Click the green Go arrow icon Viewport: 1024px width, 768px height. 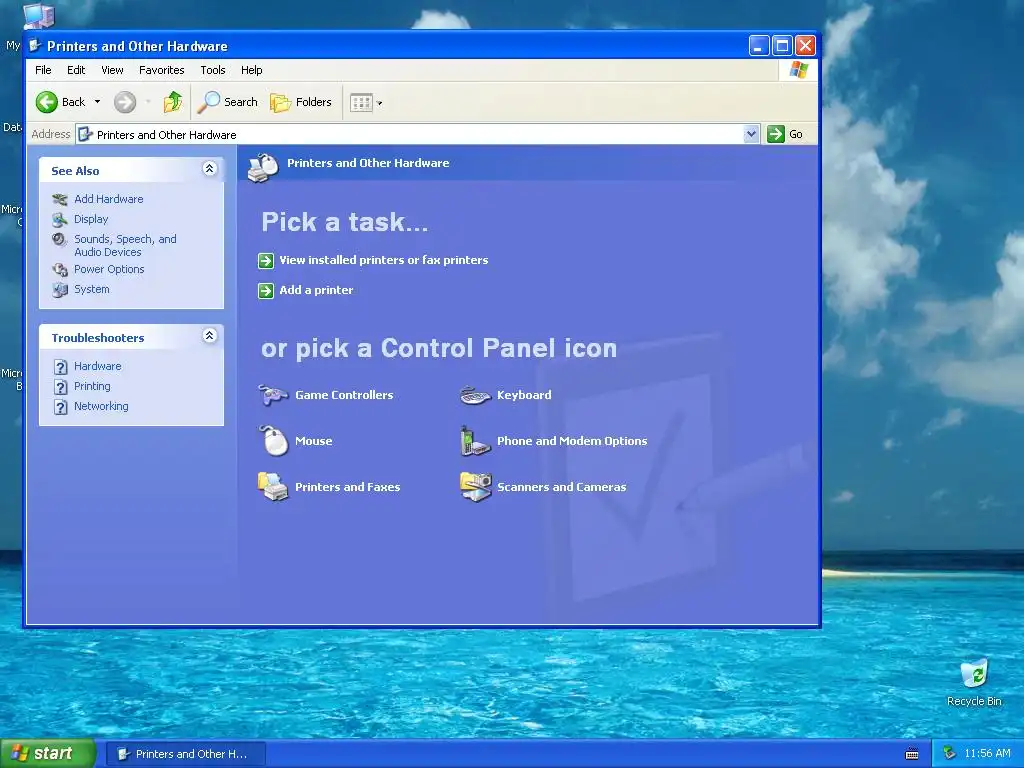(775, 134)
